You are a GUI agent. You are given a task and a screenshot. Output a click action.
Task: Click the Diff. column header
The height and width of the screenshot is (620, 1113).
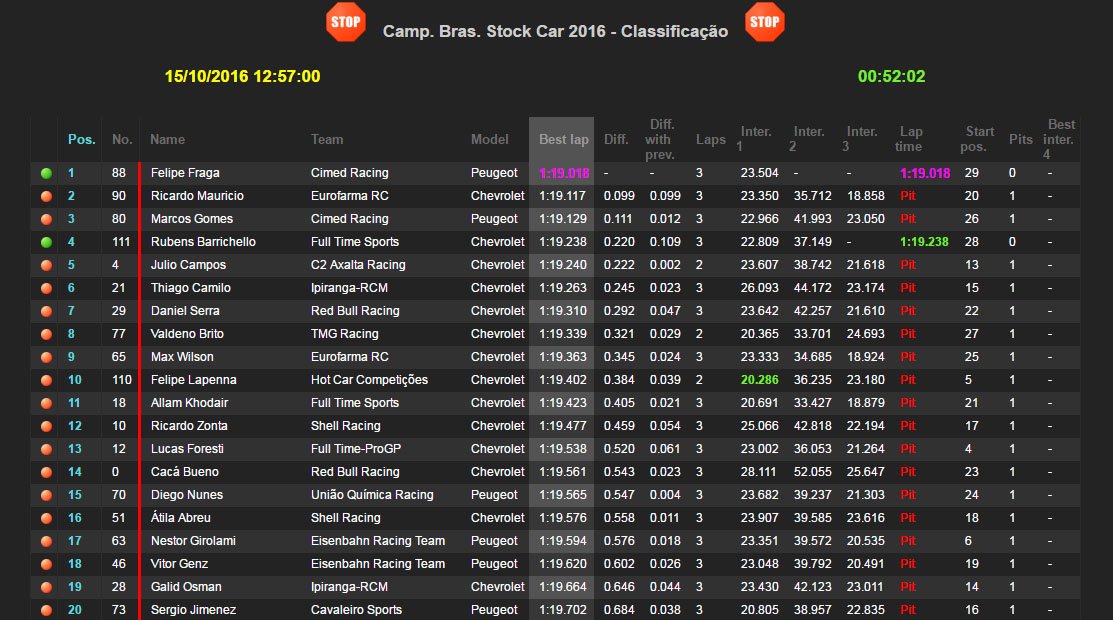pyautogui.click(x=616, y=139)
